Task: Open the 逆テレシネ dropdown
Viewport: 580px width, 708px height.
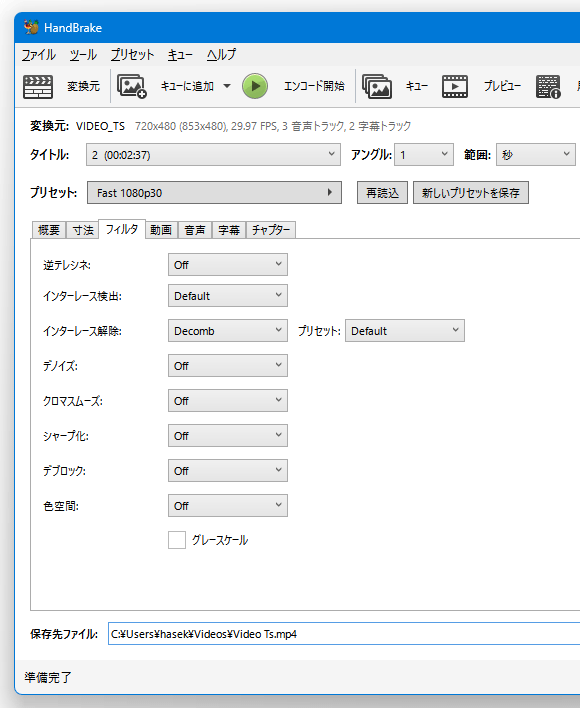Action: (227, 265)
